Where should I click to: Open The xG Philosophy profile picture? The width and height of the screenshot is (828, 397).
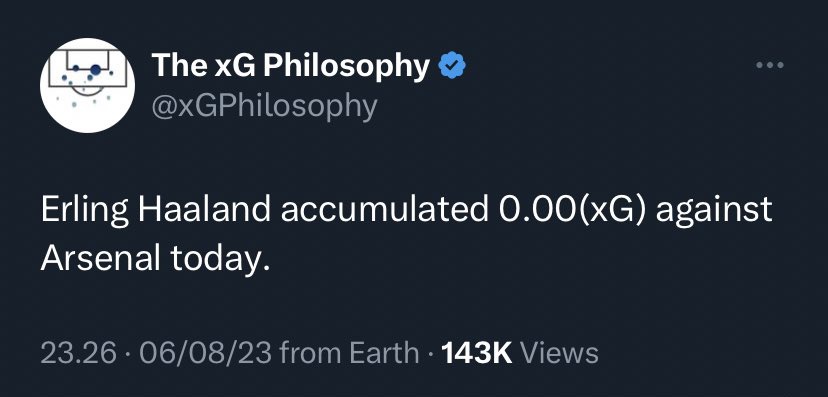87,85
